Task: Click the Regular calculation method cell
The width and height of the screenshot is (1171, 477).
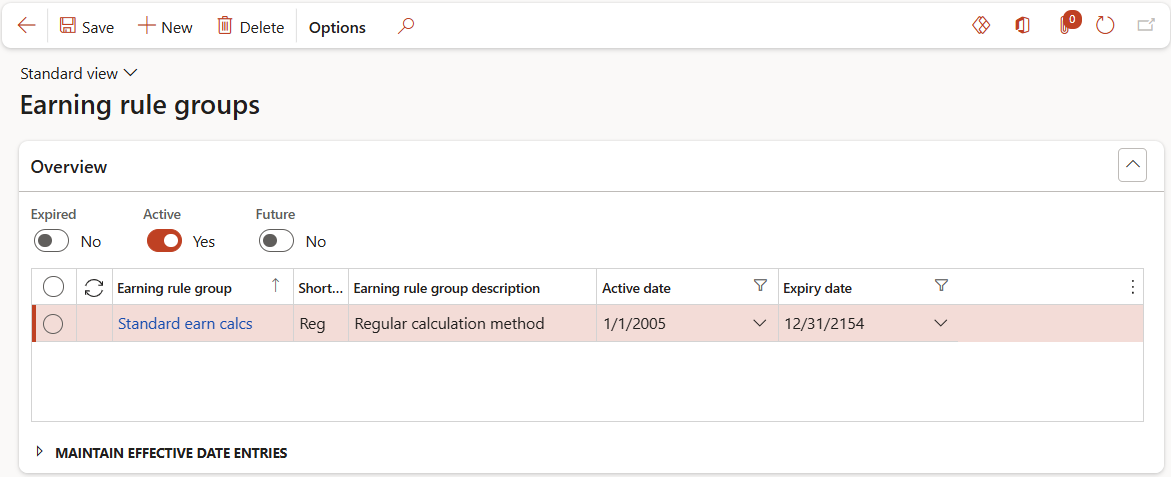Action: [472, 324]
